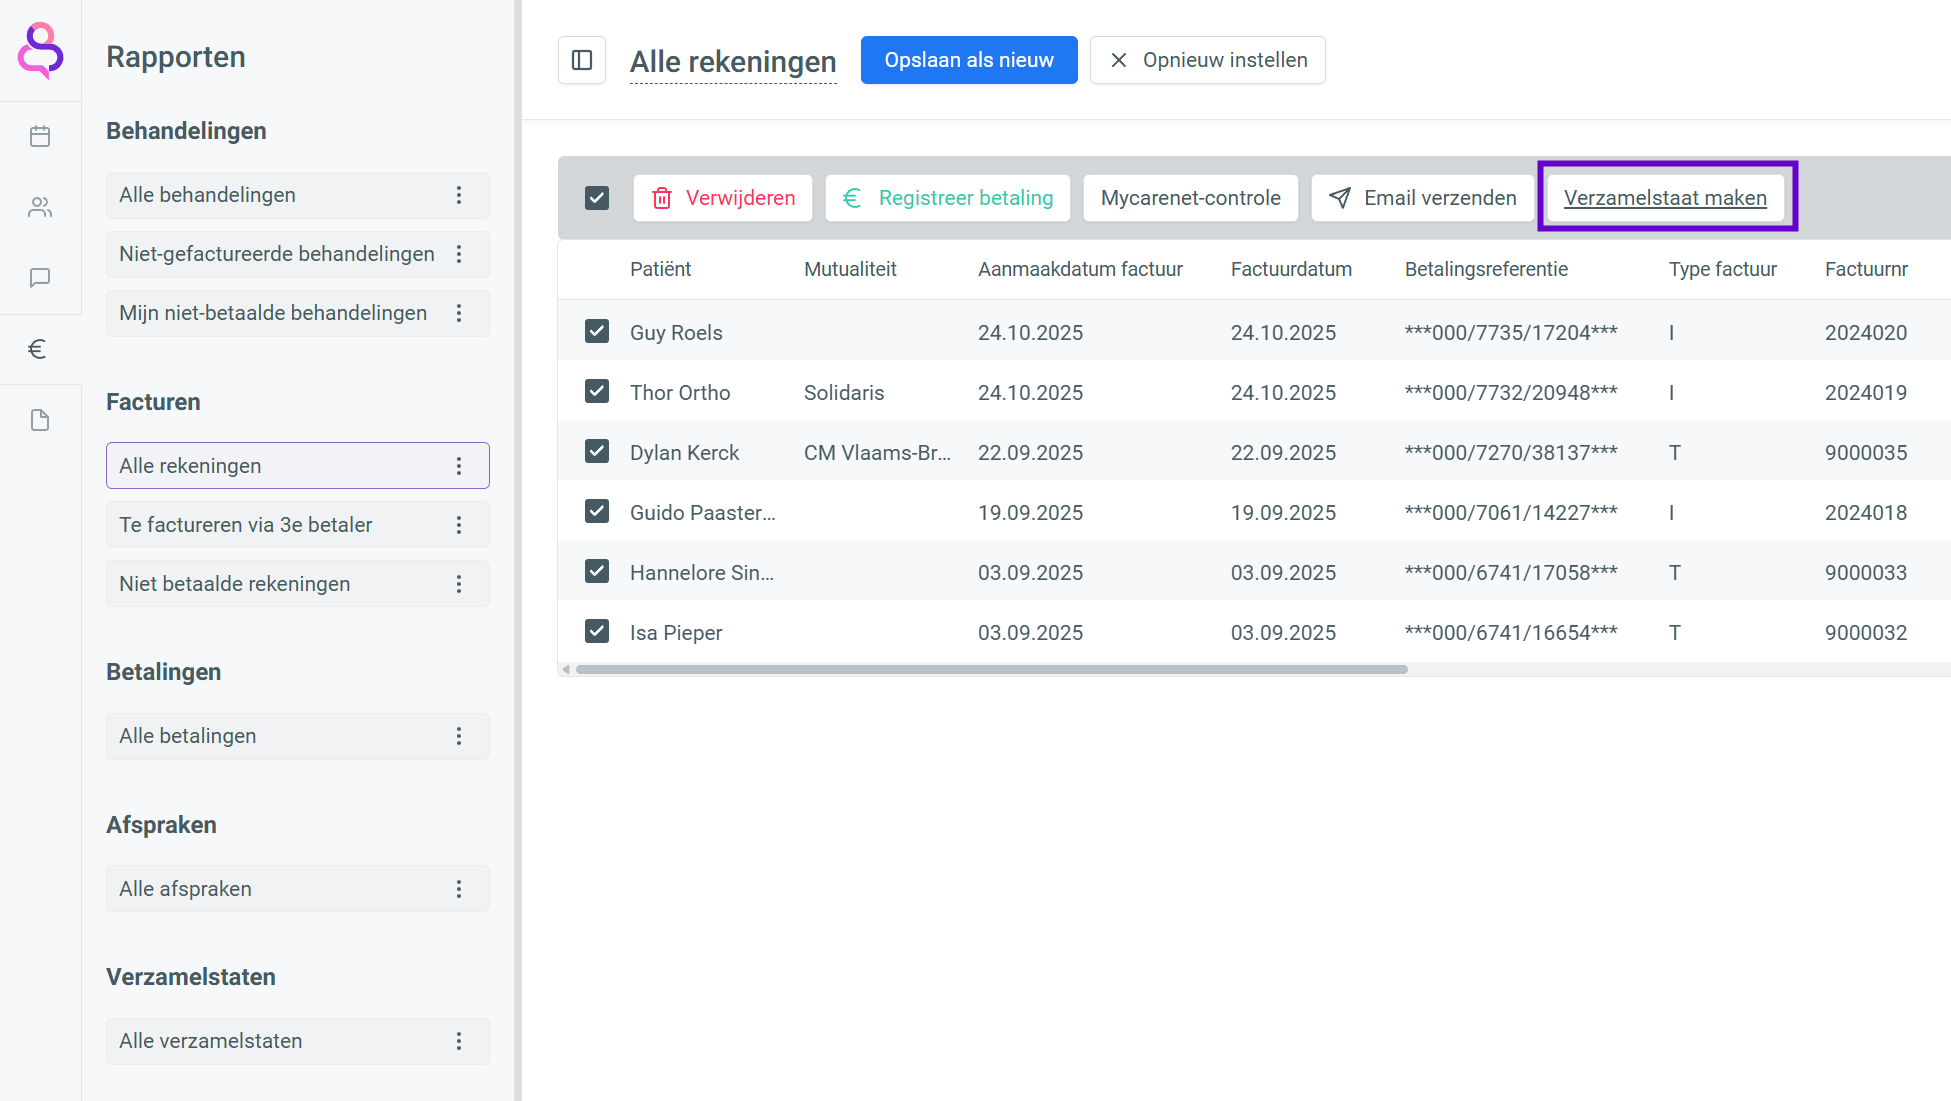Toggle the side panel layout icon
1951x1101 pixels.
tap(582, 60)
